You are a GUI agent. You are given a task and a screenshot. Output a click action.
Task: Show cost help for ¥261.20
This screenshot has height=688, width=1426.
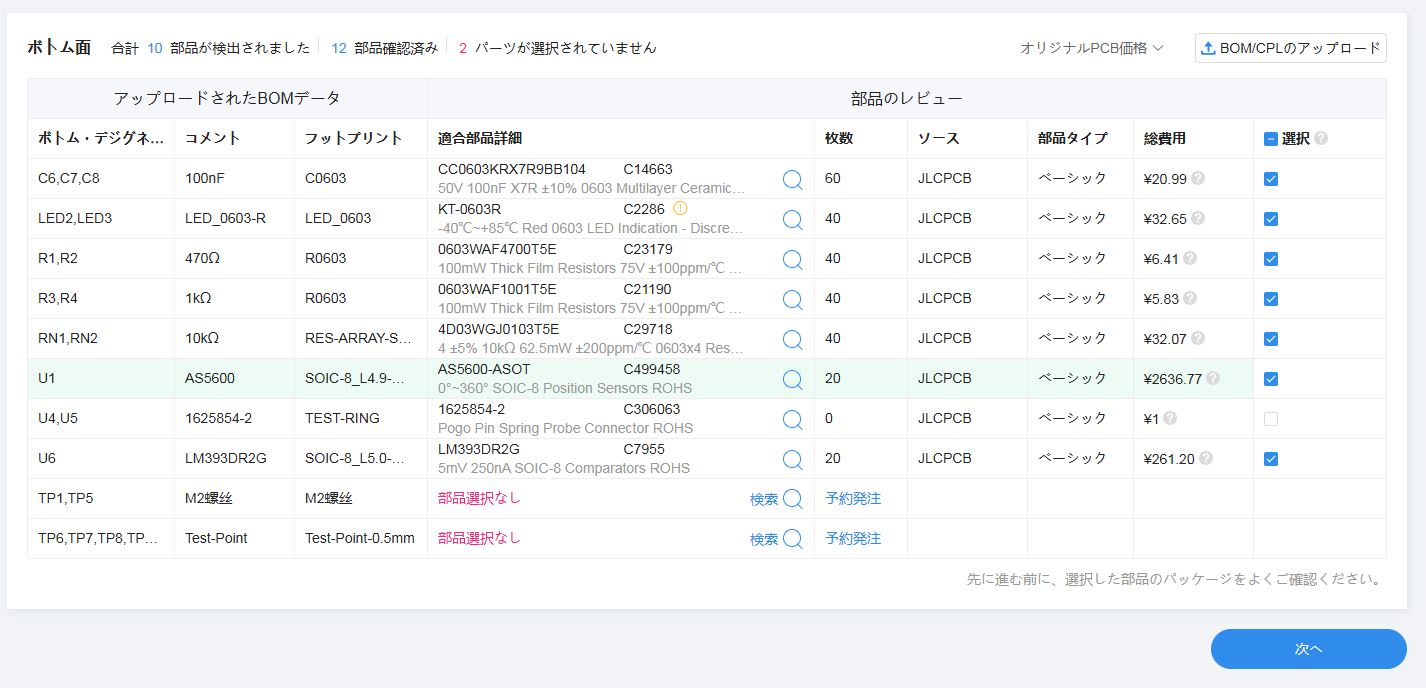tap(1206, 458)
